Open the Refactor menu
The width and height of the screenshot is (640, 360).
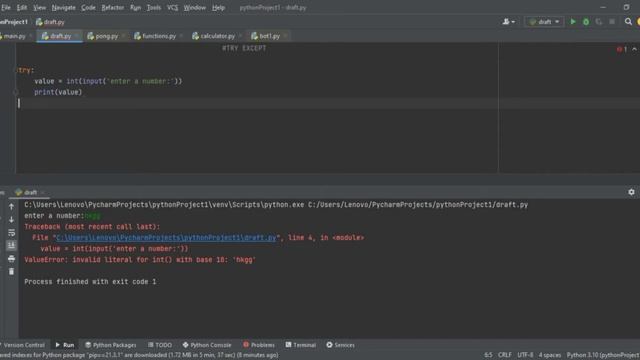113,7
